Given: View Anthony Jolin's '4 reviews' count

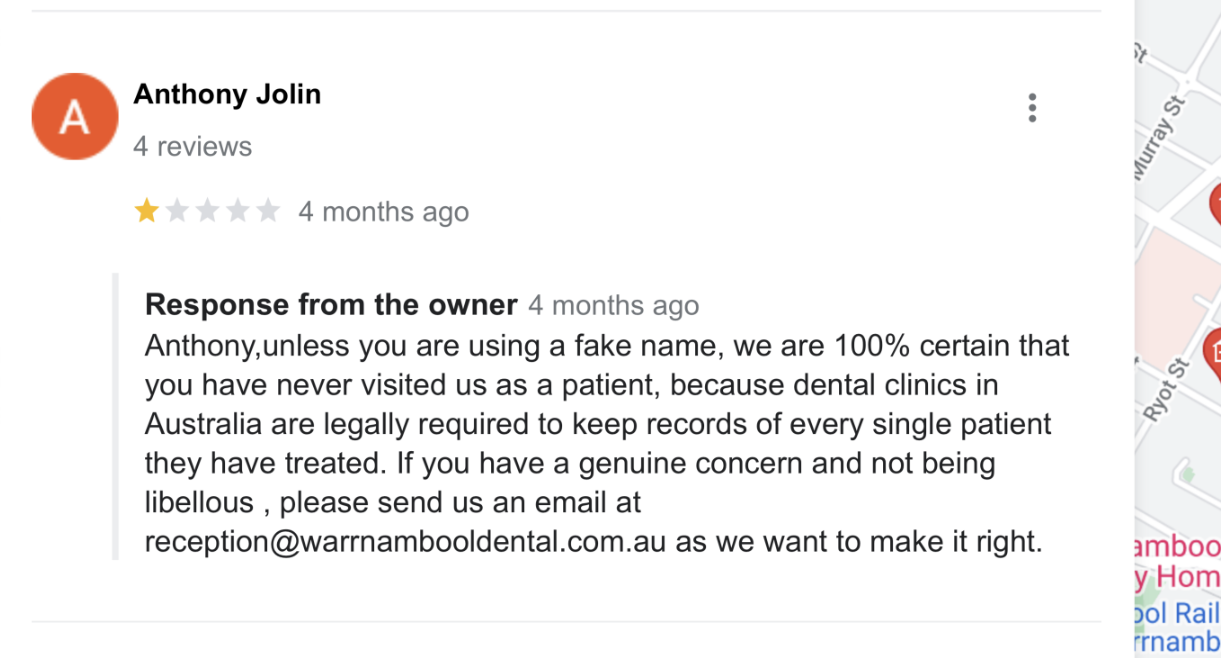Looking at the screenshot, I should click(x=192, y=147).
